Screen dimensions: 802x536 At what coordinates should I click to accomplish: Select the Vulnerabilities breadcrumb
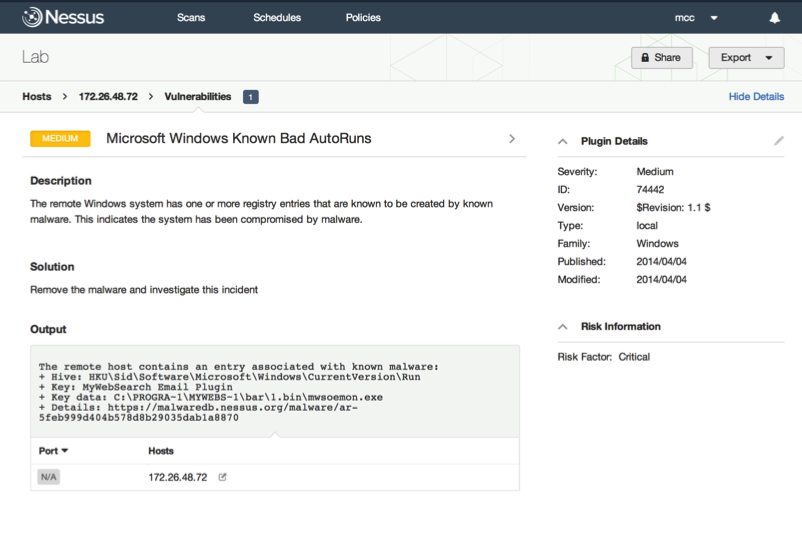tap(197, 96)
